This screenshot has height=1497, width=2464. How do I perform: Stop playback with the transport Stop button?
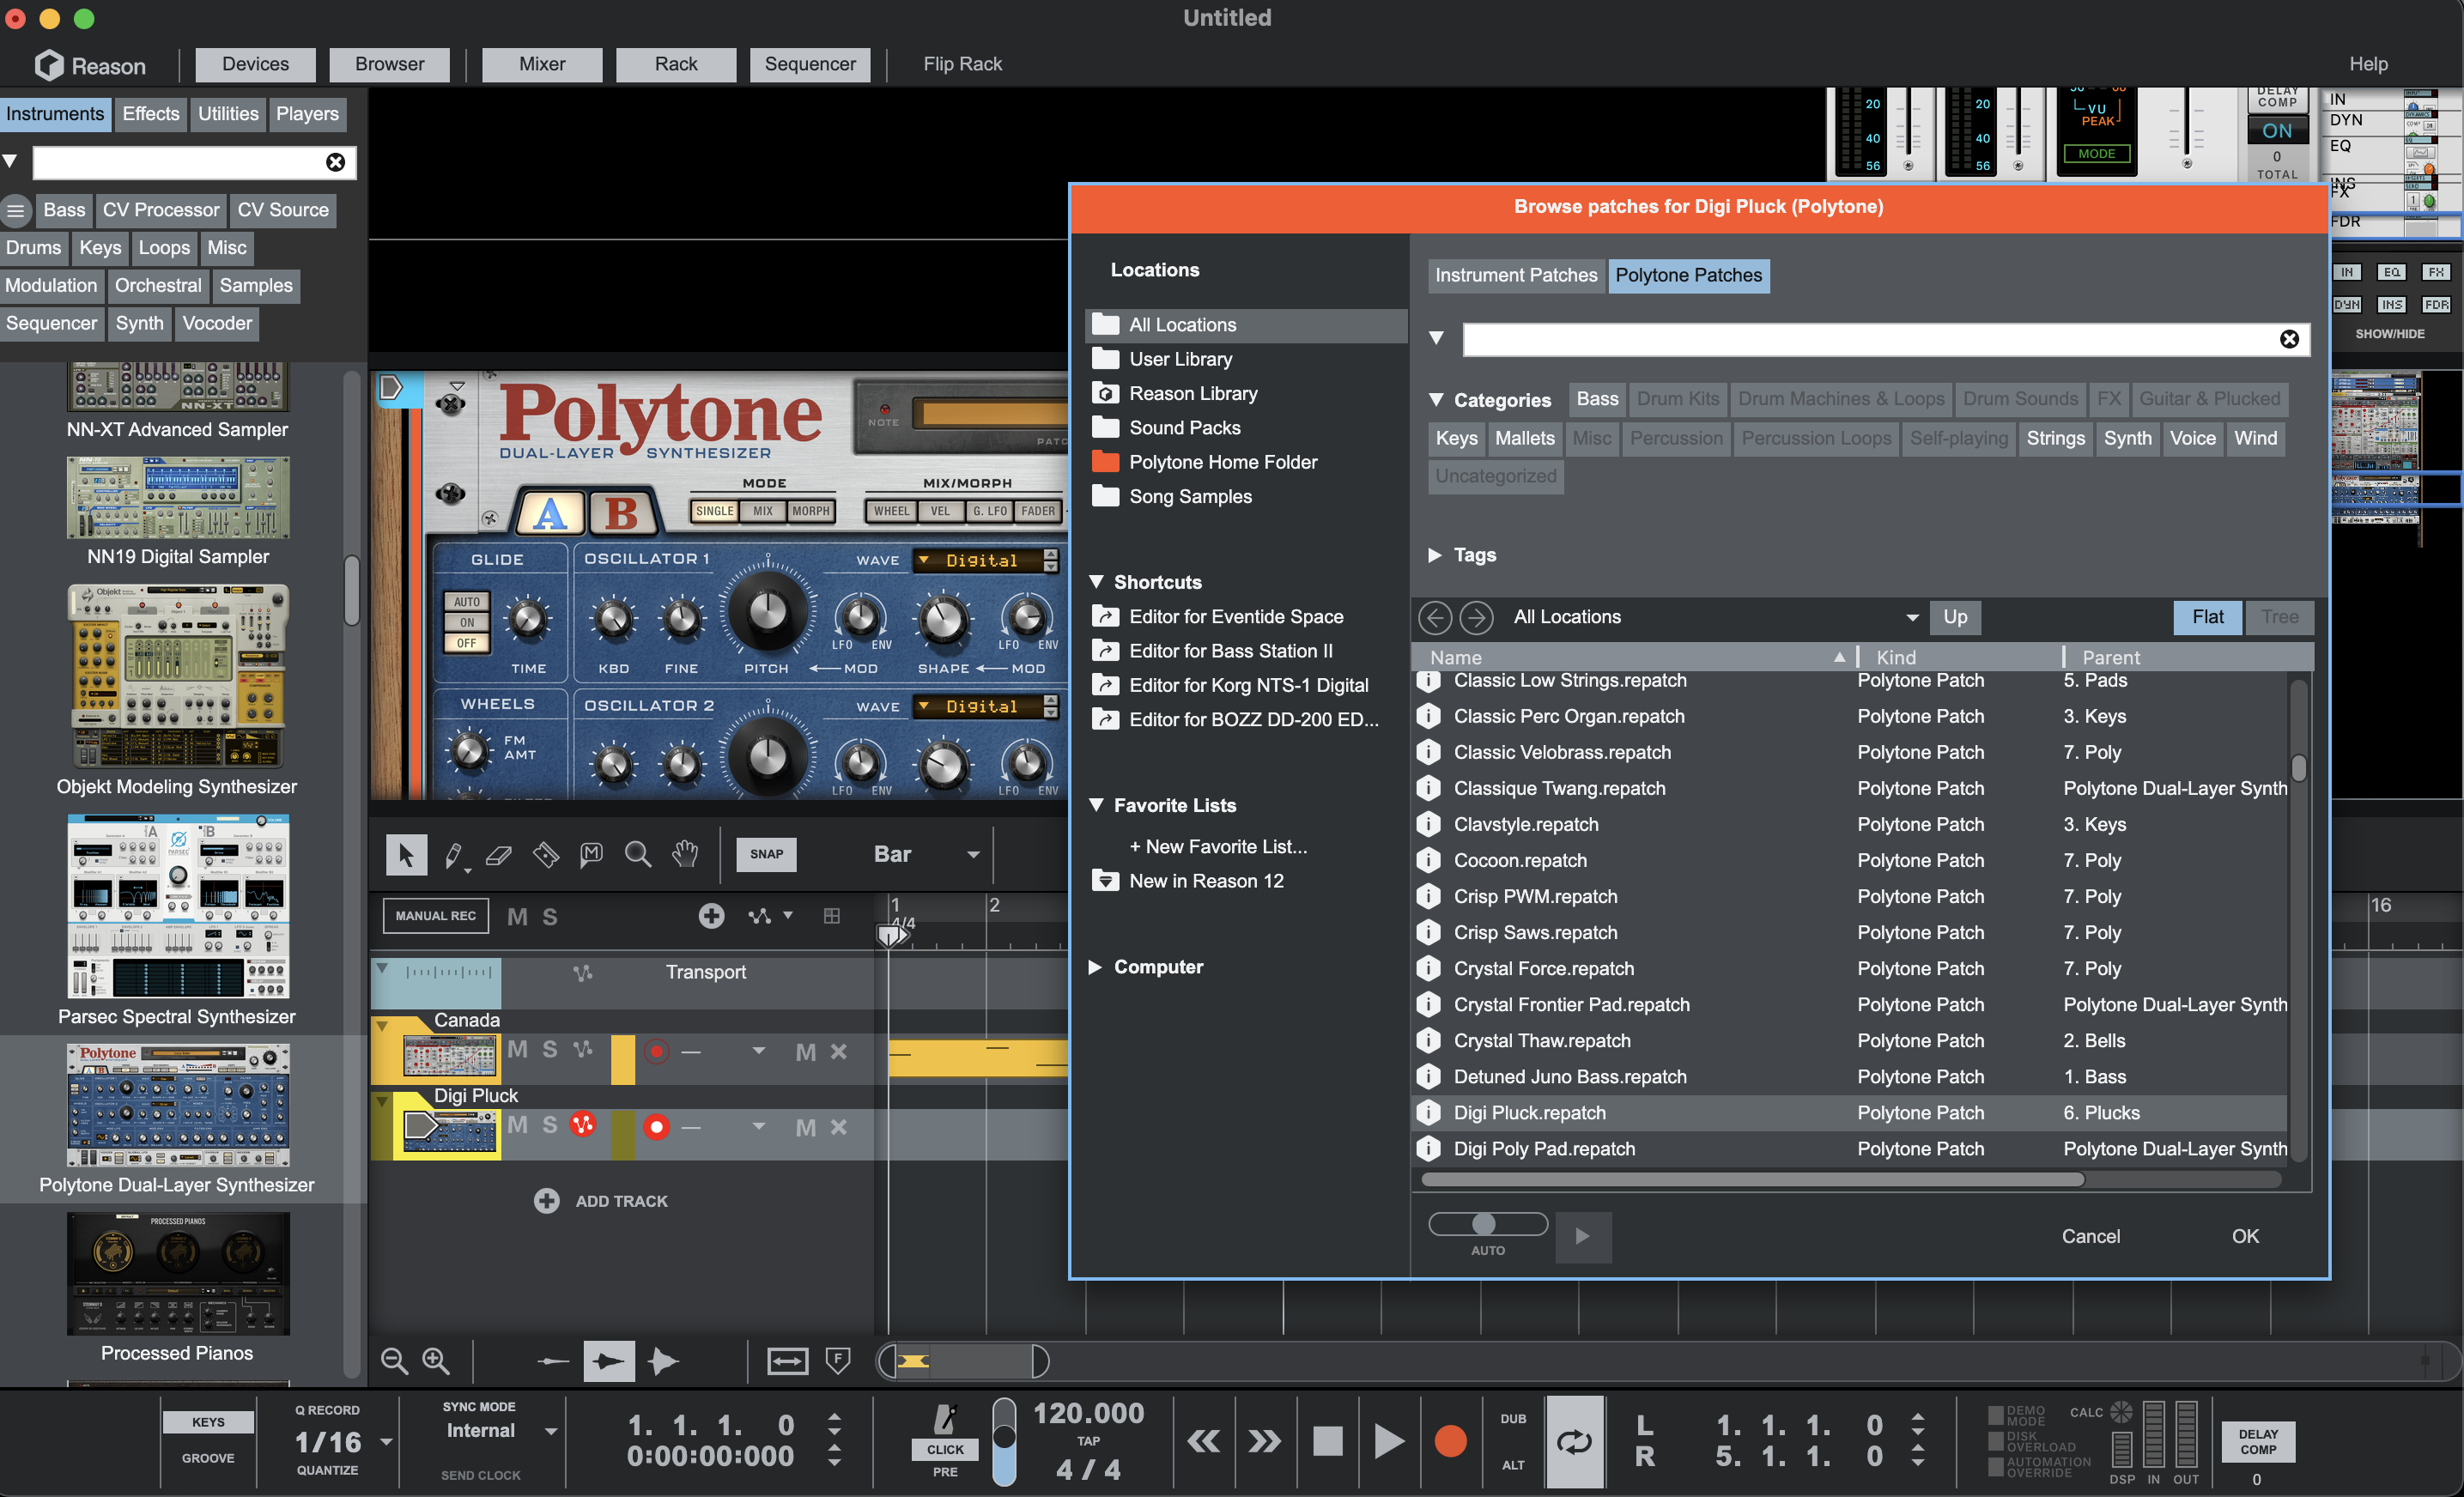1327,1441
